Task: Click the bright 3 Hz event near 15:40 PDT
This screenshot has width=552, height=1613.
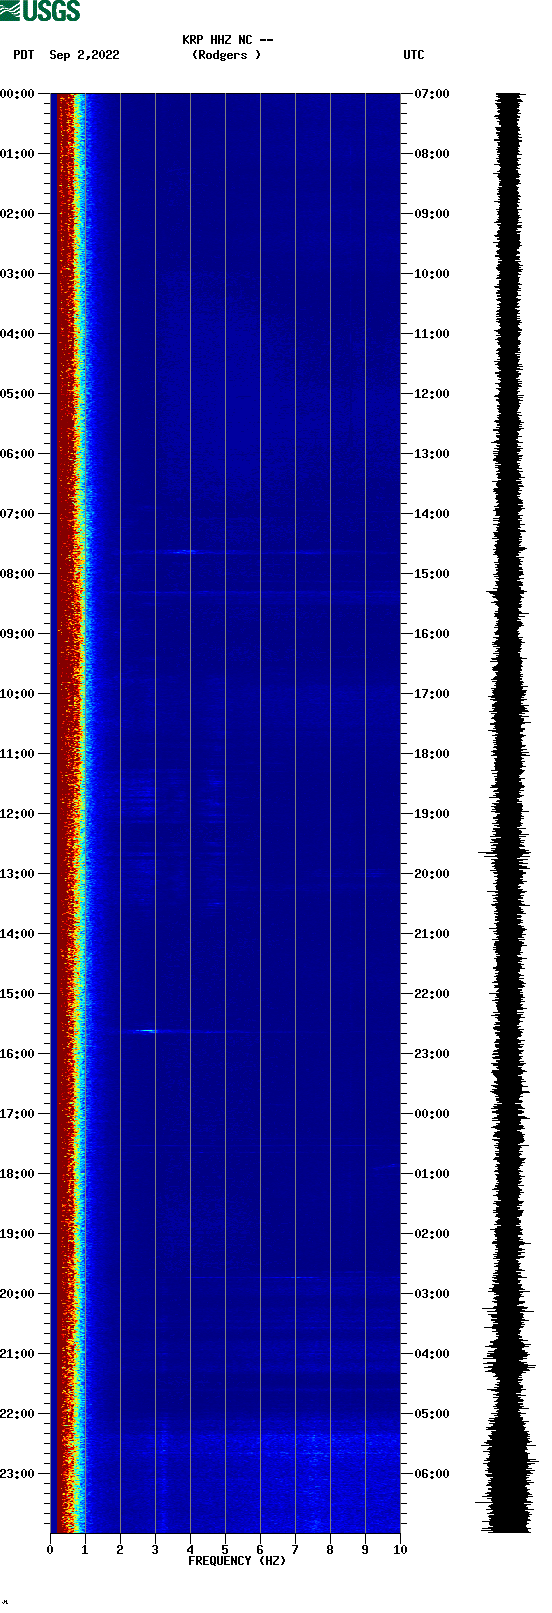Action: click(x=147, y=1030)
